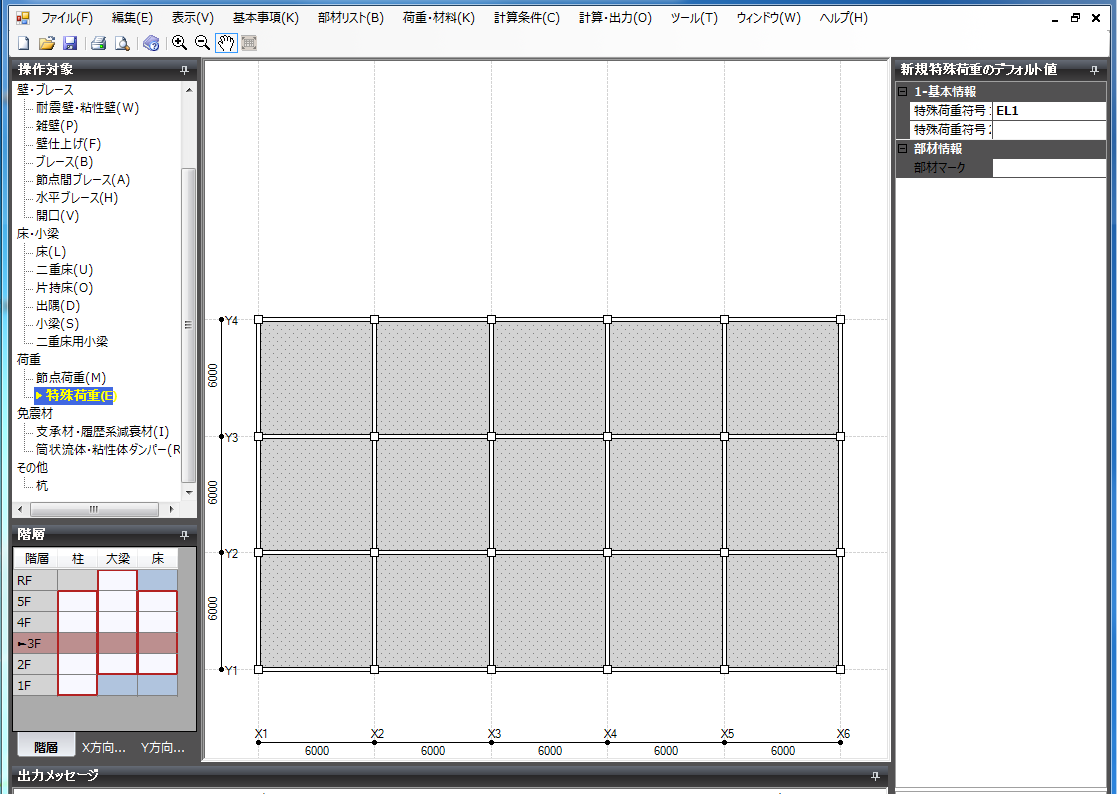
Task: Select 支承材・履歴系減衰材(I) in tree
Action: click(103, 432)
